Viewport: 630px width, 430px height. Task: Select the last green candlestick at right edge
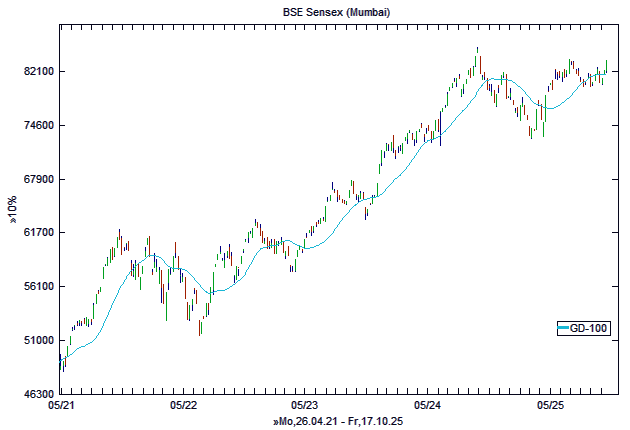click(606, 66)
